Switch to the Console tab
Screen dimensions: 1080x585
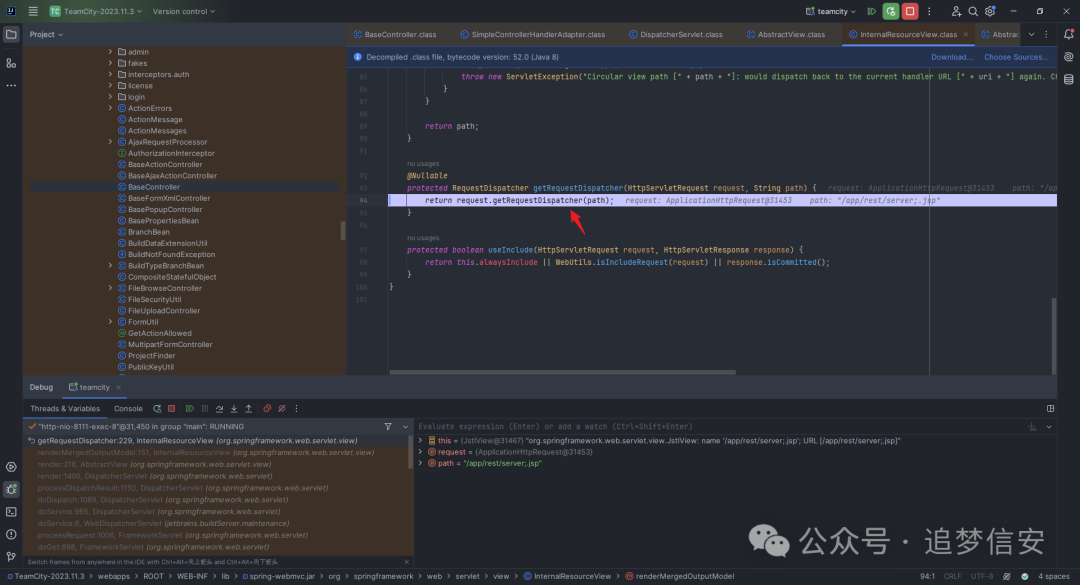(128, 408)
